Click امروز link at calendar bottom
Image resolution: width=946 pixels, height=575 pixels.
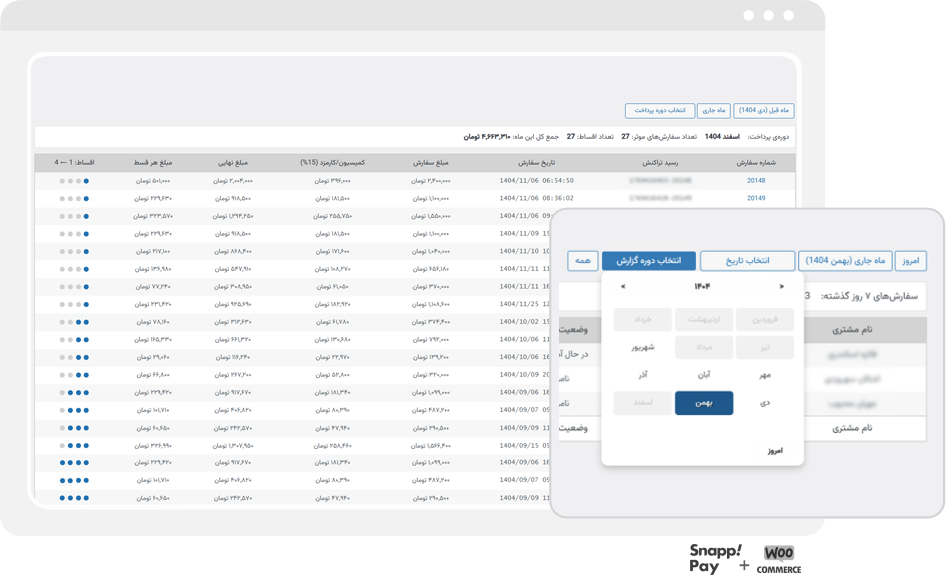775,451
